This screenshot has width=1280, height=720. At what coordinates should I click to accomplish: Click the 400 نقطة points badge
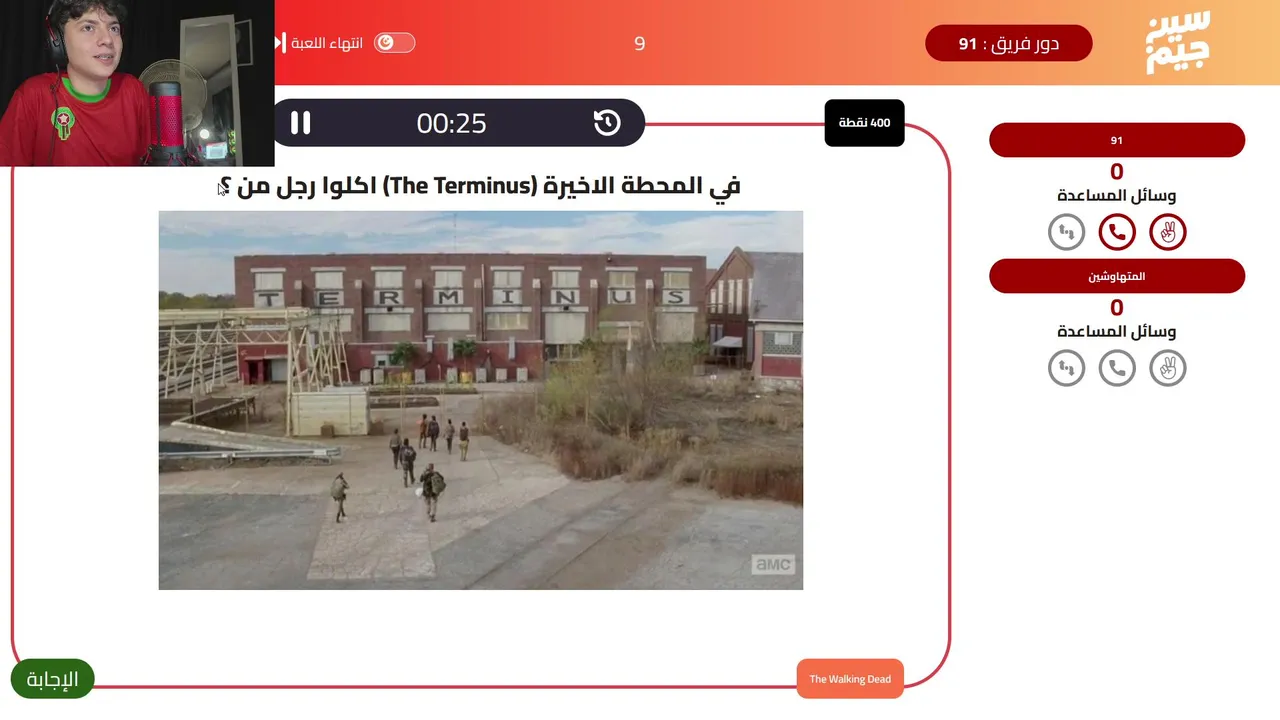[x=864, y=123]
